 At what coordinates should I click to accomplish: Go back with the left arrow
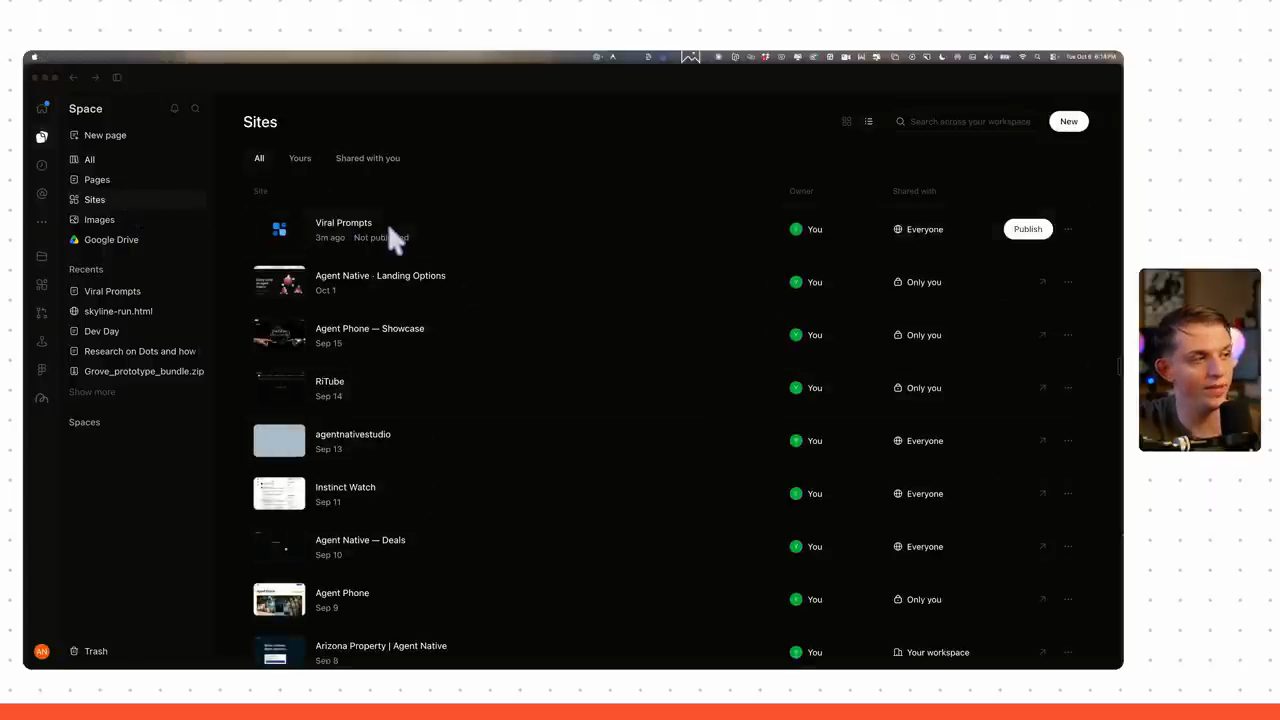coord(73,77)
